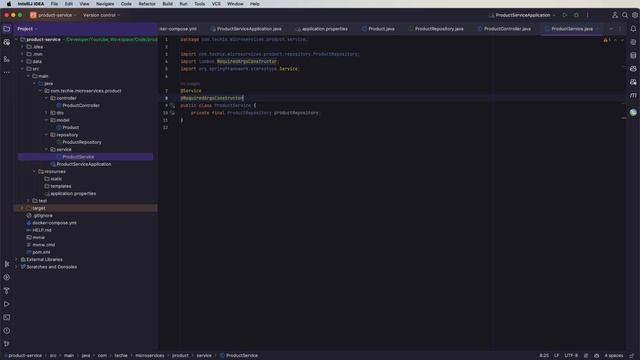Screen dimensions: 640x360
Task: Open the Run tool window icon
Action: tap(7, 304)
